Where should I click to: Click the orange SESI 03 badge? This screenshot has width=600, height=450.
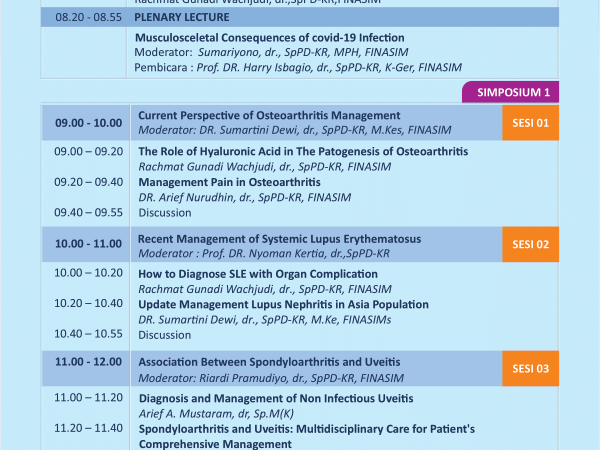point(530,368)
